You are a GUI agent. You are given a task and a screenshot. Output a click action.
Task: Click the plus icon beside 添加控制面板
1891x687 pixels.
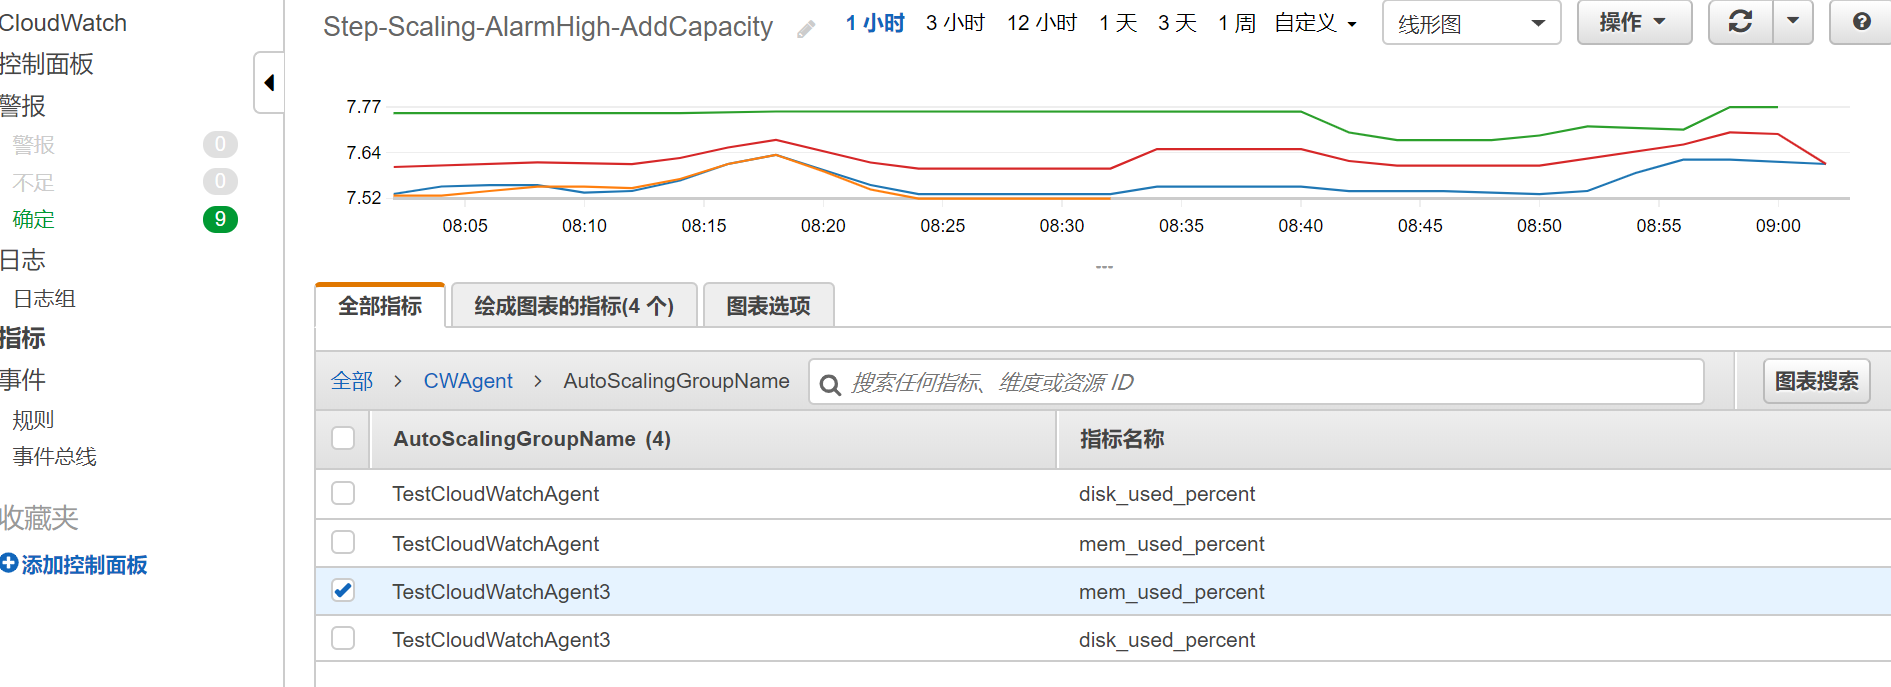tap(9, 563)
